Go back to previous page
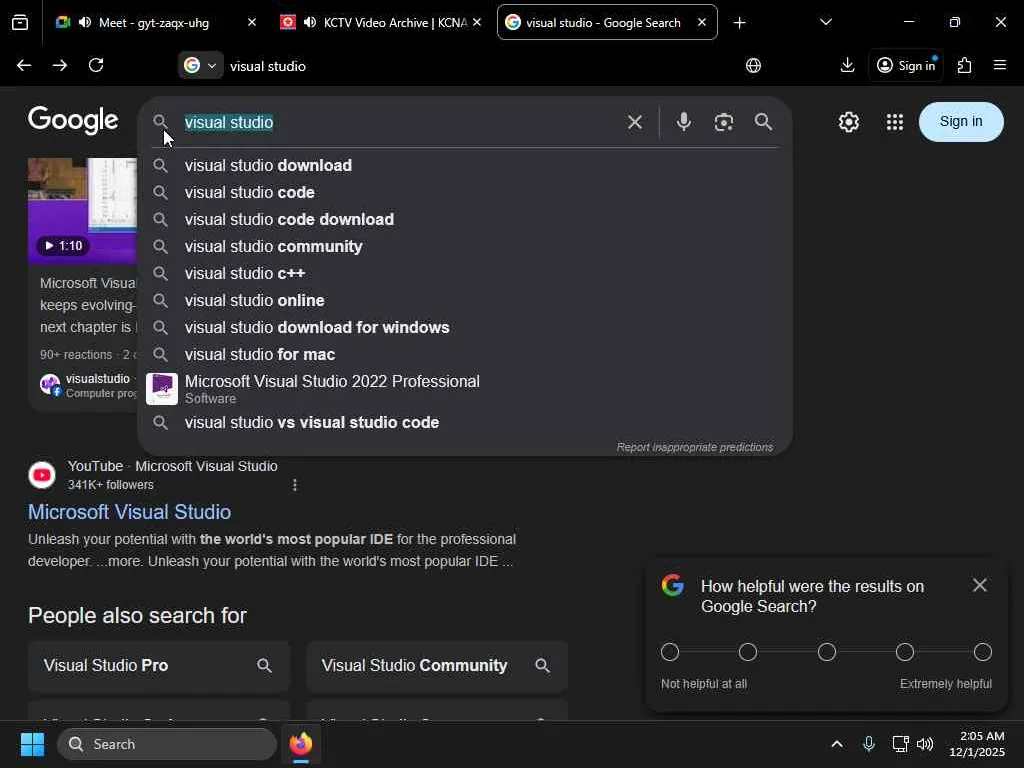1024x768 pixels. click(x=24, y=65)
